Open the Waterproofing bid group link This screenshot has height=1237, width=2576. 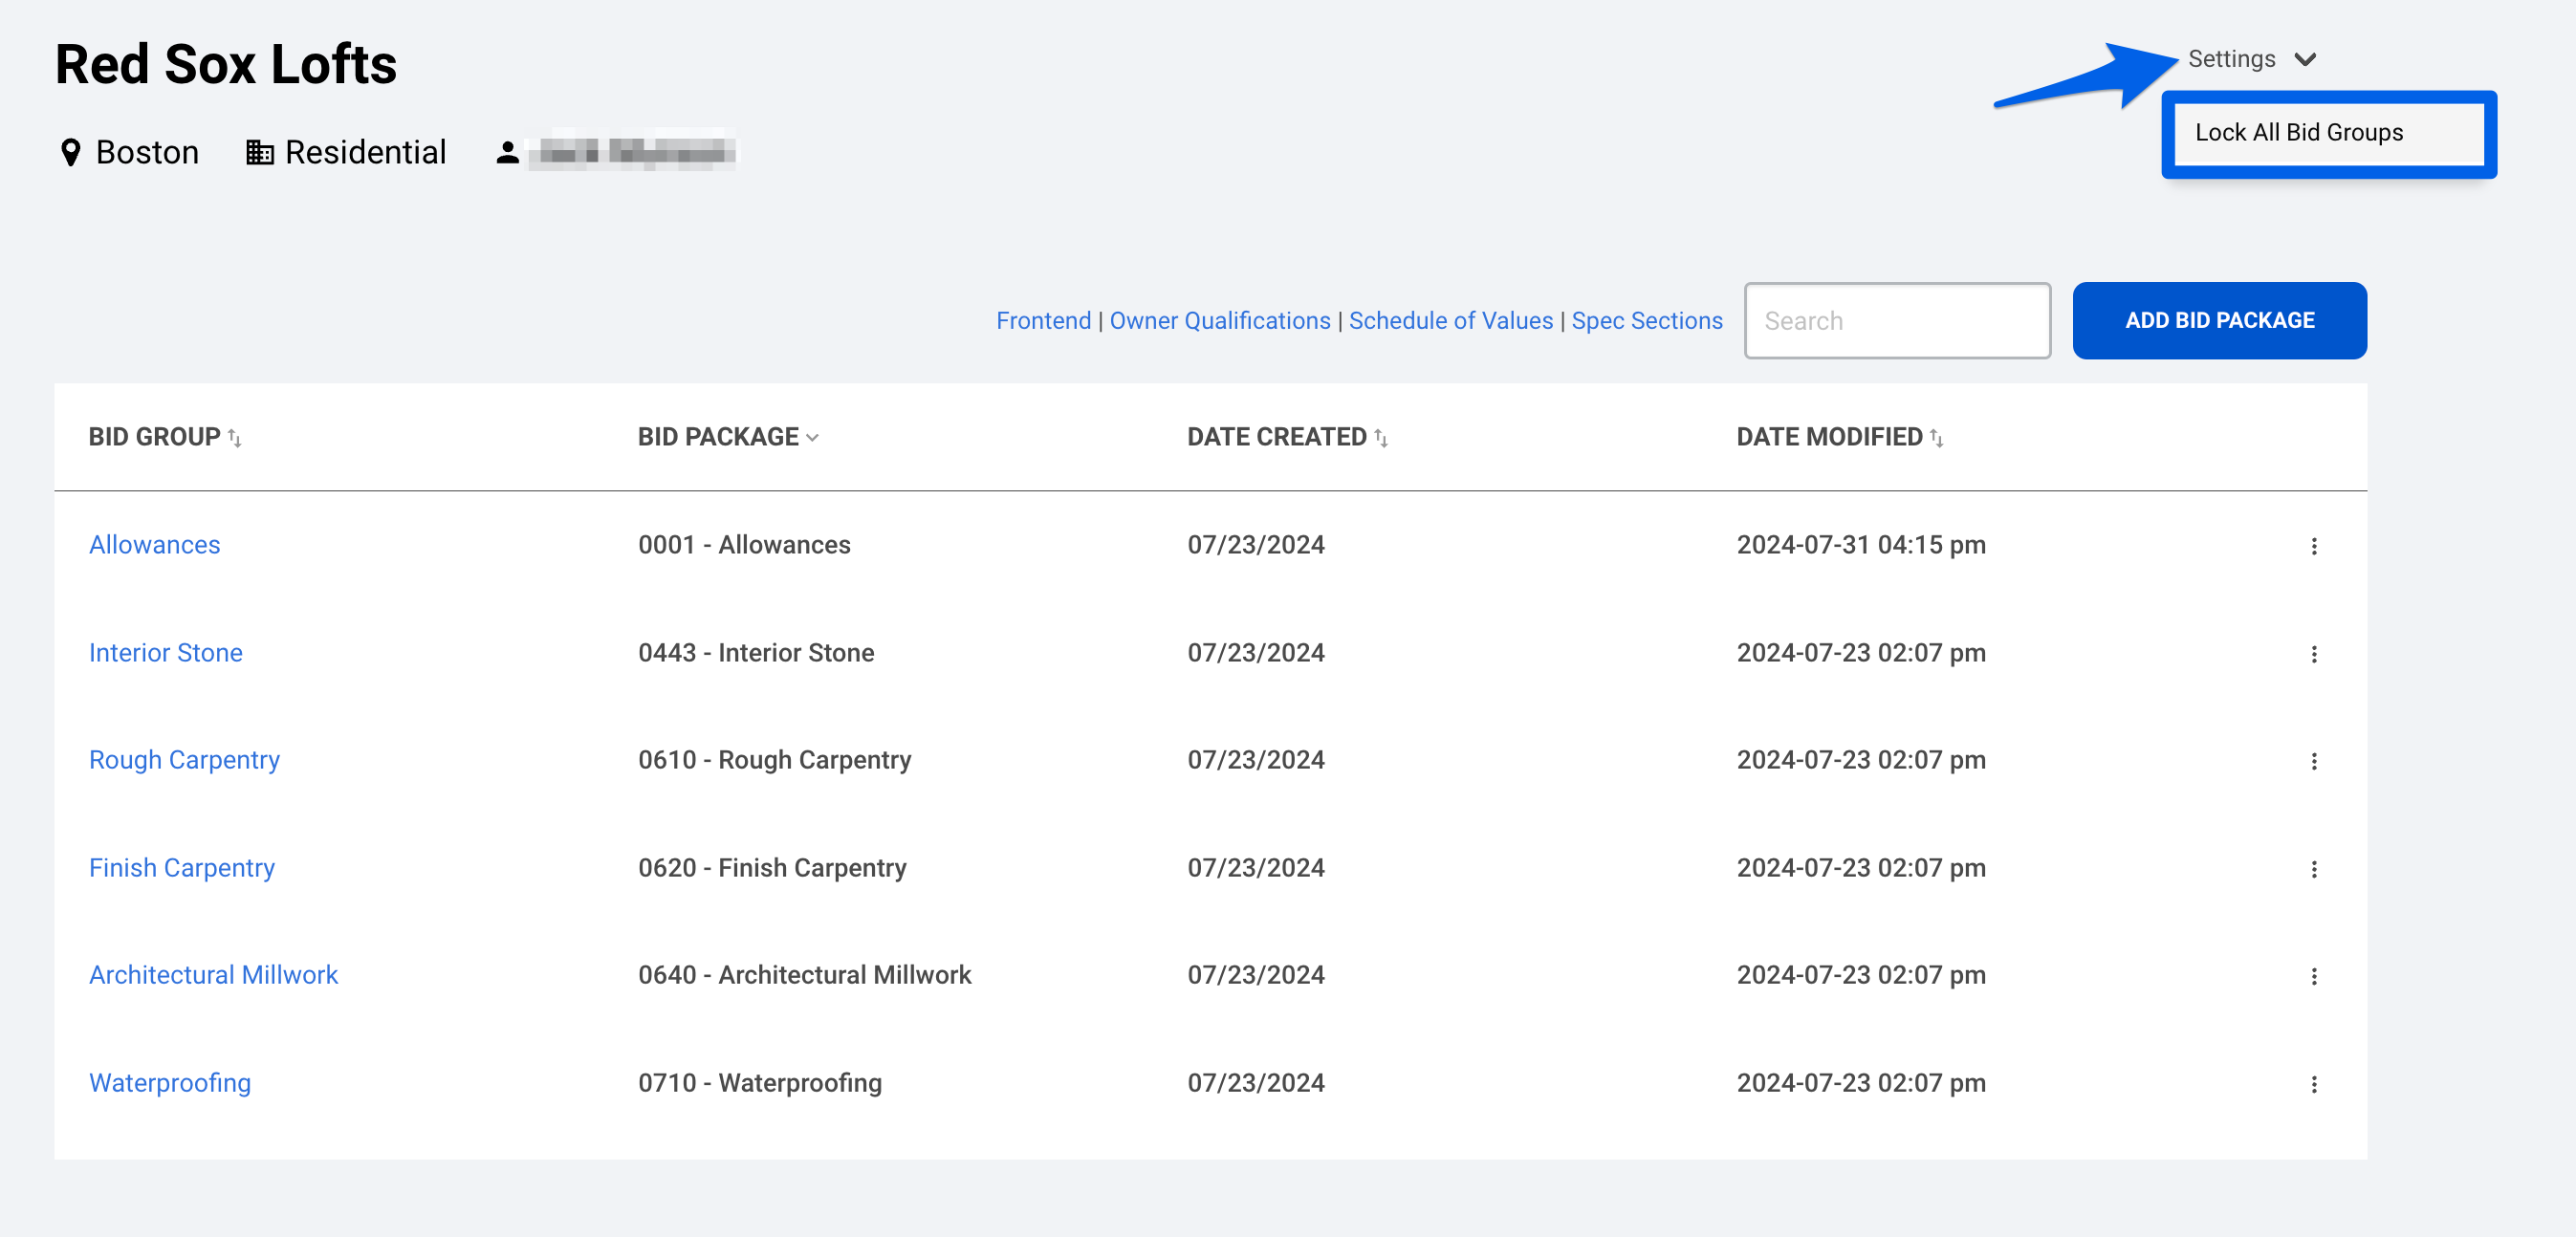click(170, 1083)
